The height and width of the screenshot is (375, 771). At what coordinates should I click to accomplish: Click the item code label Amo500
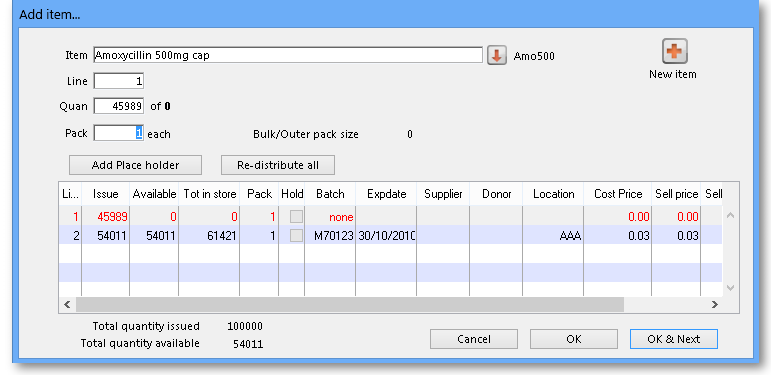(x=534, y=56)
